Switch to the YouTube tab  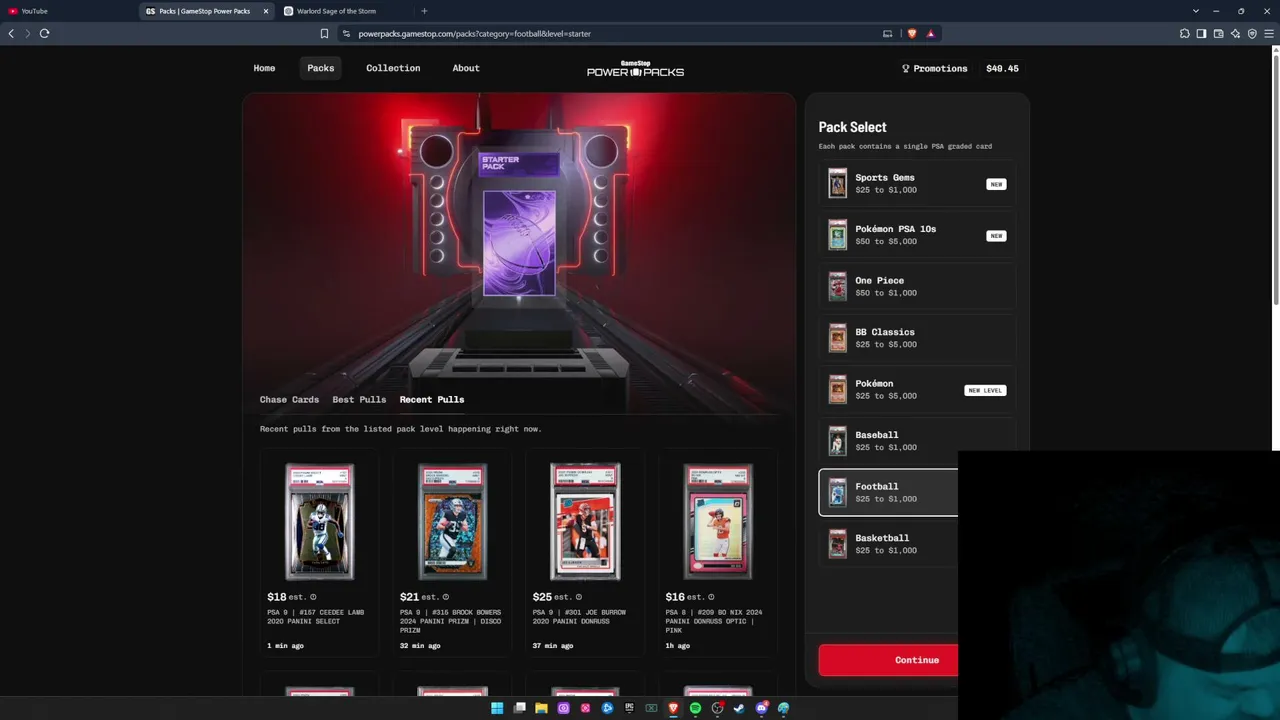coord(70,11)
